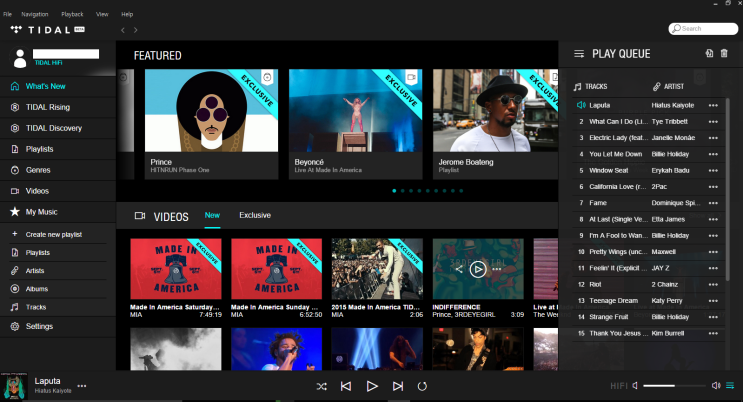The image size is (743, 402).
Task: Toggle repeat mode
Action: click(422, 386)
